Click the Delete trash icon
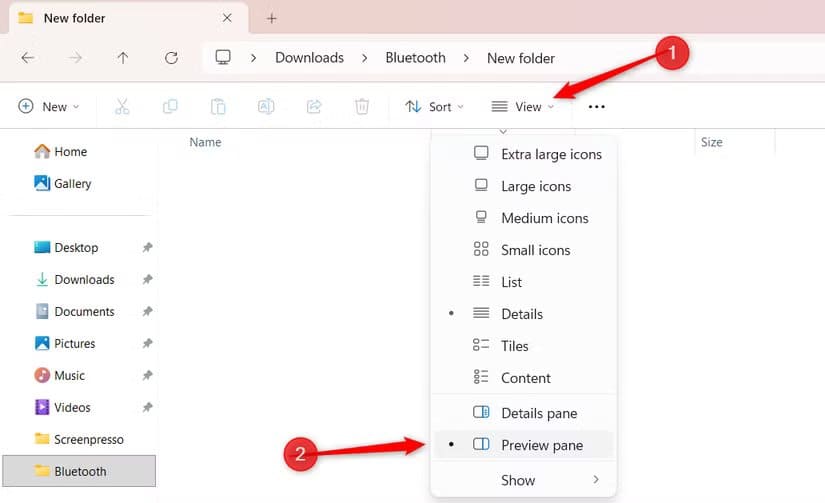The image size is (825, 503). point(362,107)
